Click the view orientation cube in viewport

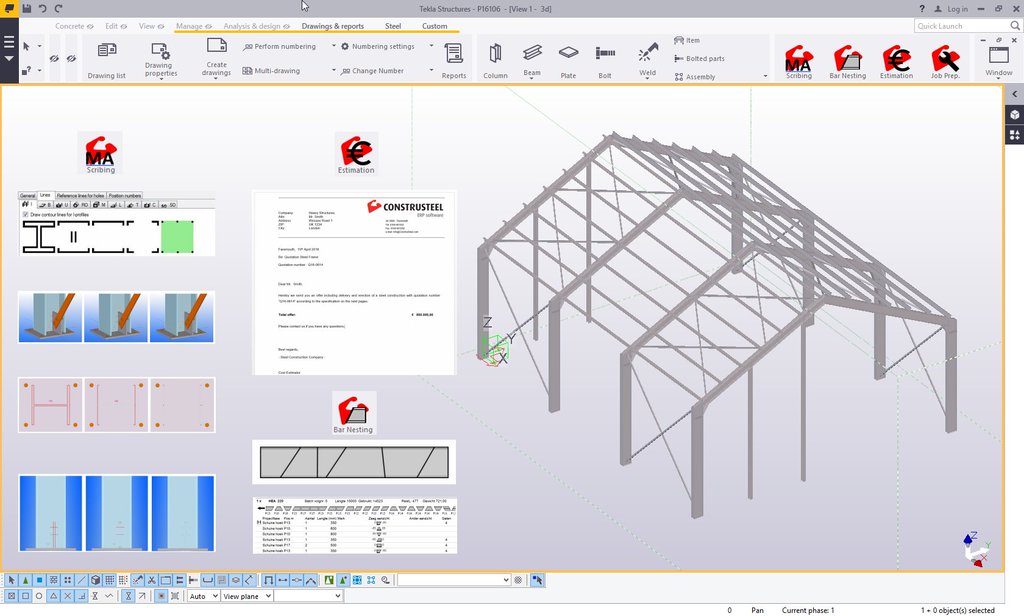click(x=978, y=549)
